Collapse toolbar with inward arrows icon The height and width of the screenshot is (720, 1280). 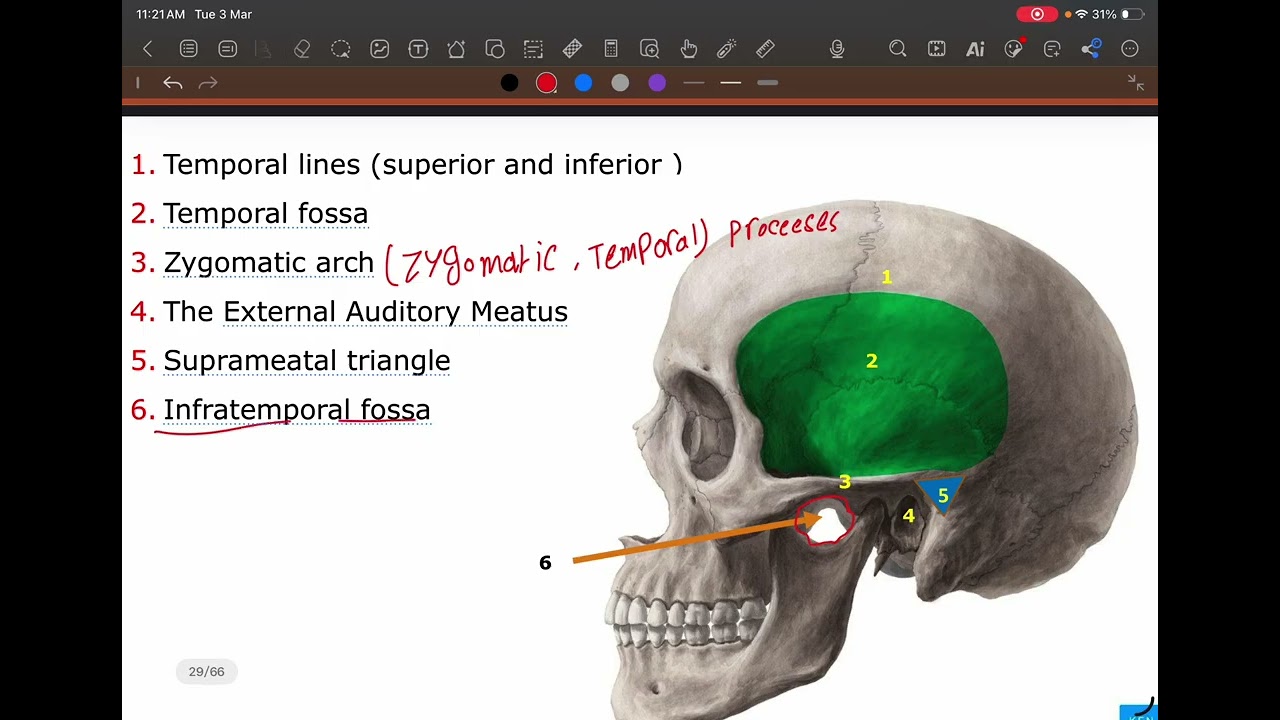[x=1136, y=83]
